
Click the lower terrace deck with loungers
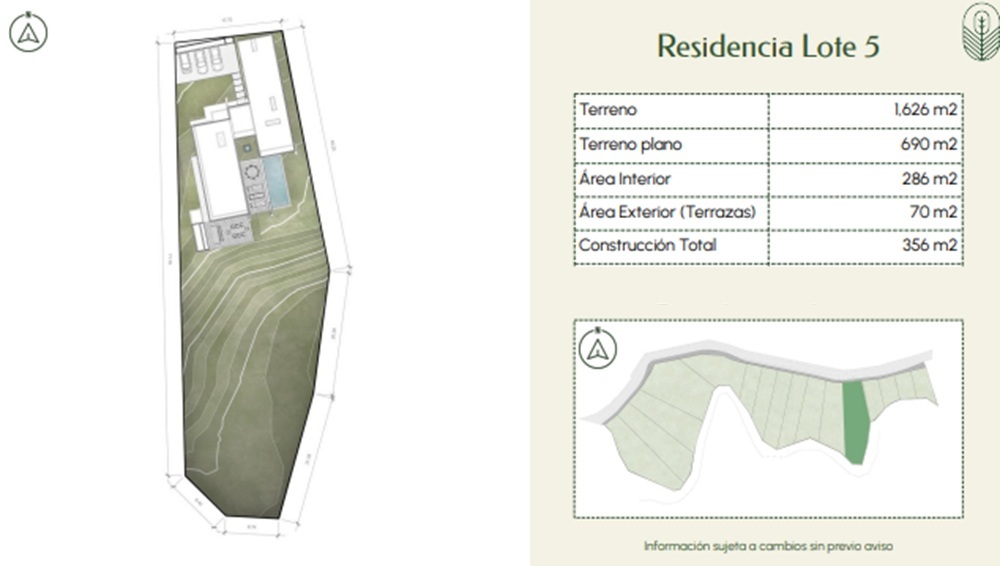(232, 232)
